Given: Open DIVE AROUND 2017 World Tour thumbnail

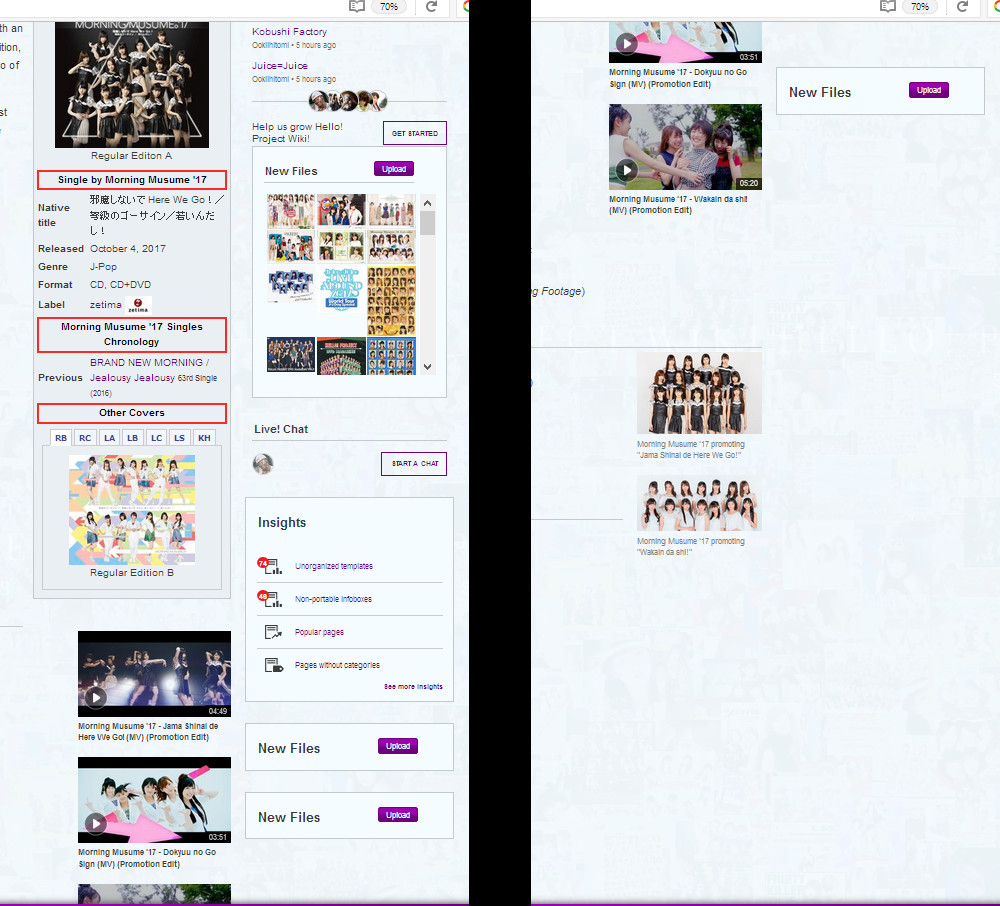Looking at the screenshot, I should (341, 289).
